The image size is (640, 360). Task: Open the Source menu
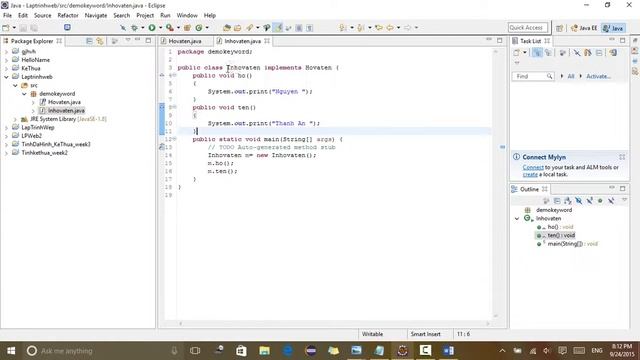42,16
